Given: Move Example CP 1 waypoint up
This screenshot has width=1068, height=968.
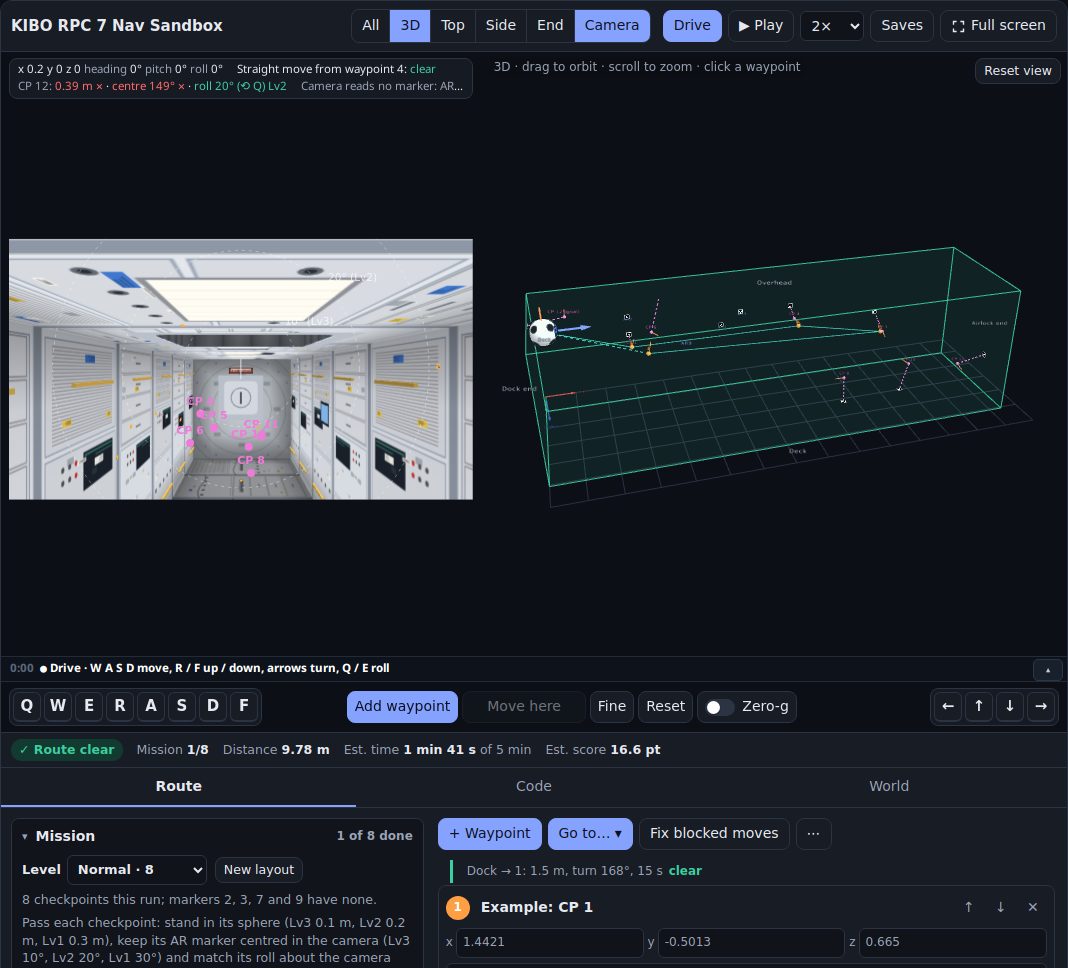Looking at the screenshot, I should pos(969,907).
